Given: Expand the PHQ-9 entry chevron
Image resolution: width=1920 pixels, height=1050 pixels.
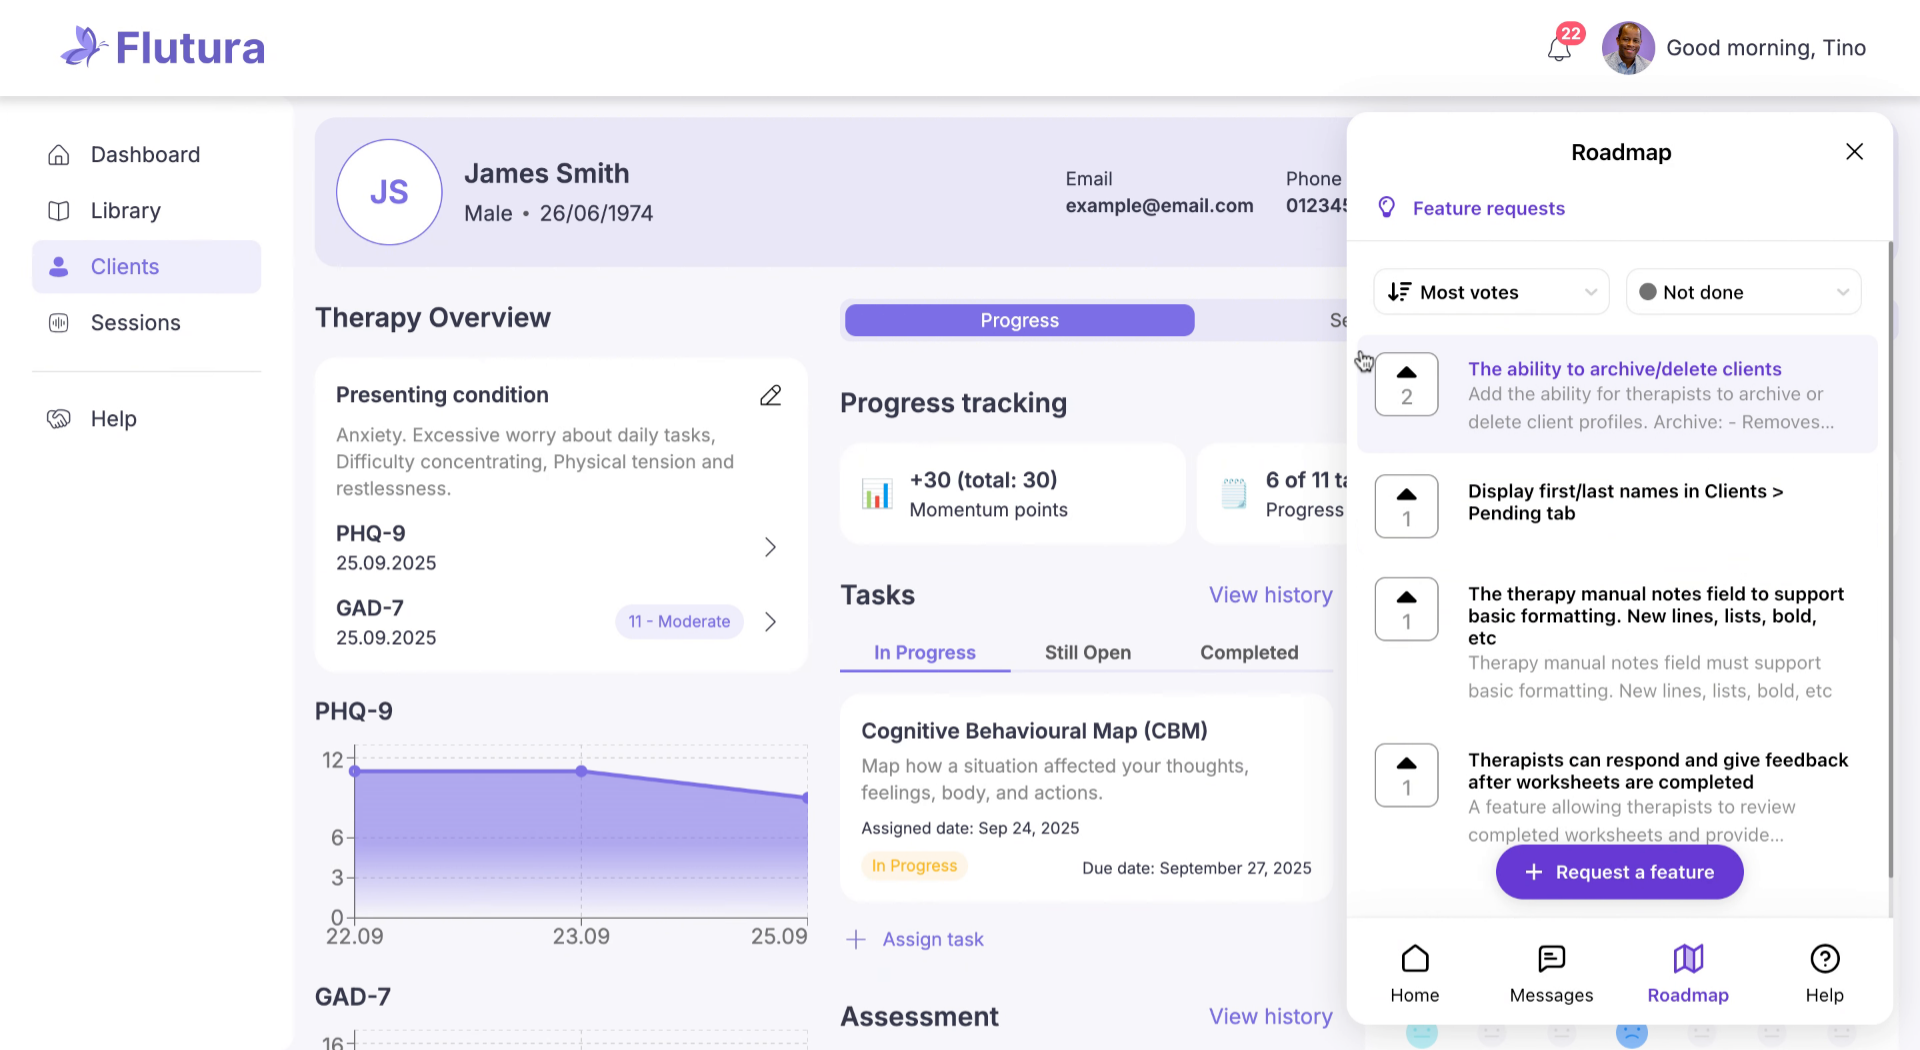Looking at the screenshot, I should click(770, 547).
